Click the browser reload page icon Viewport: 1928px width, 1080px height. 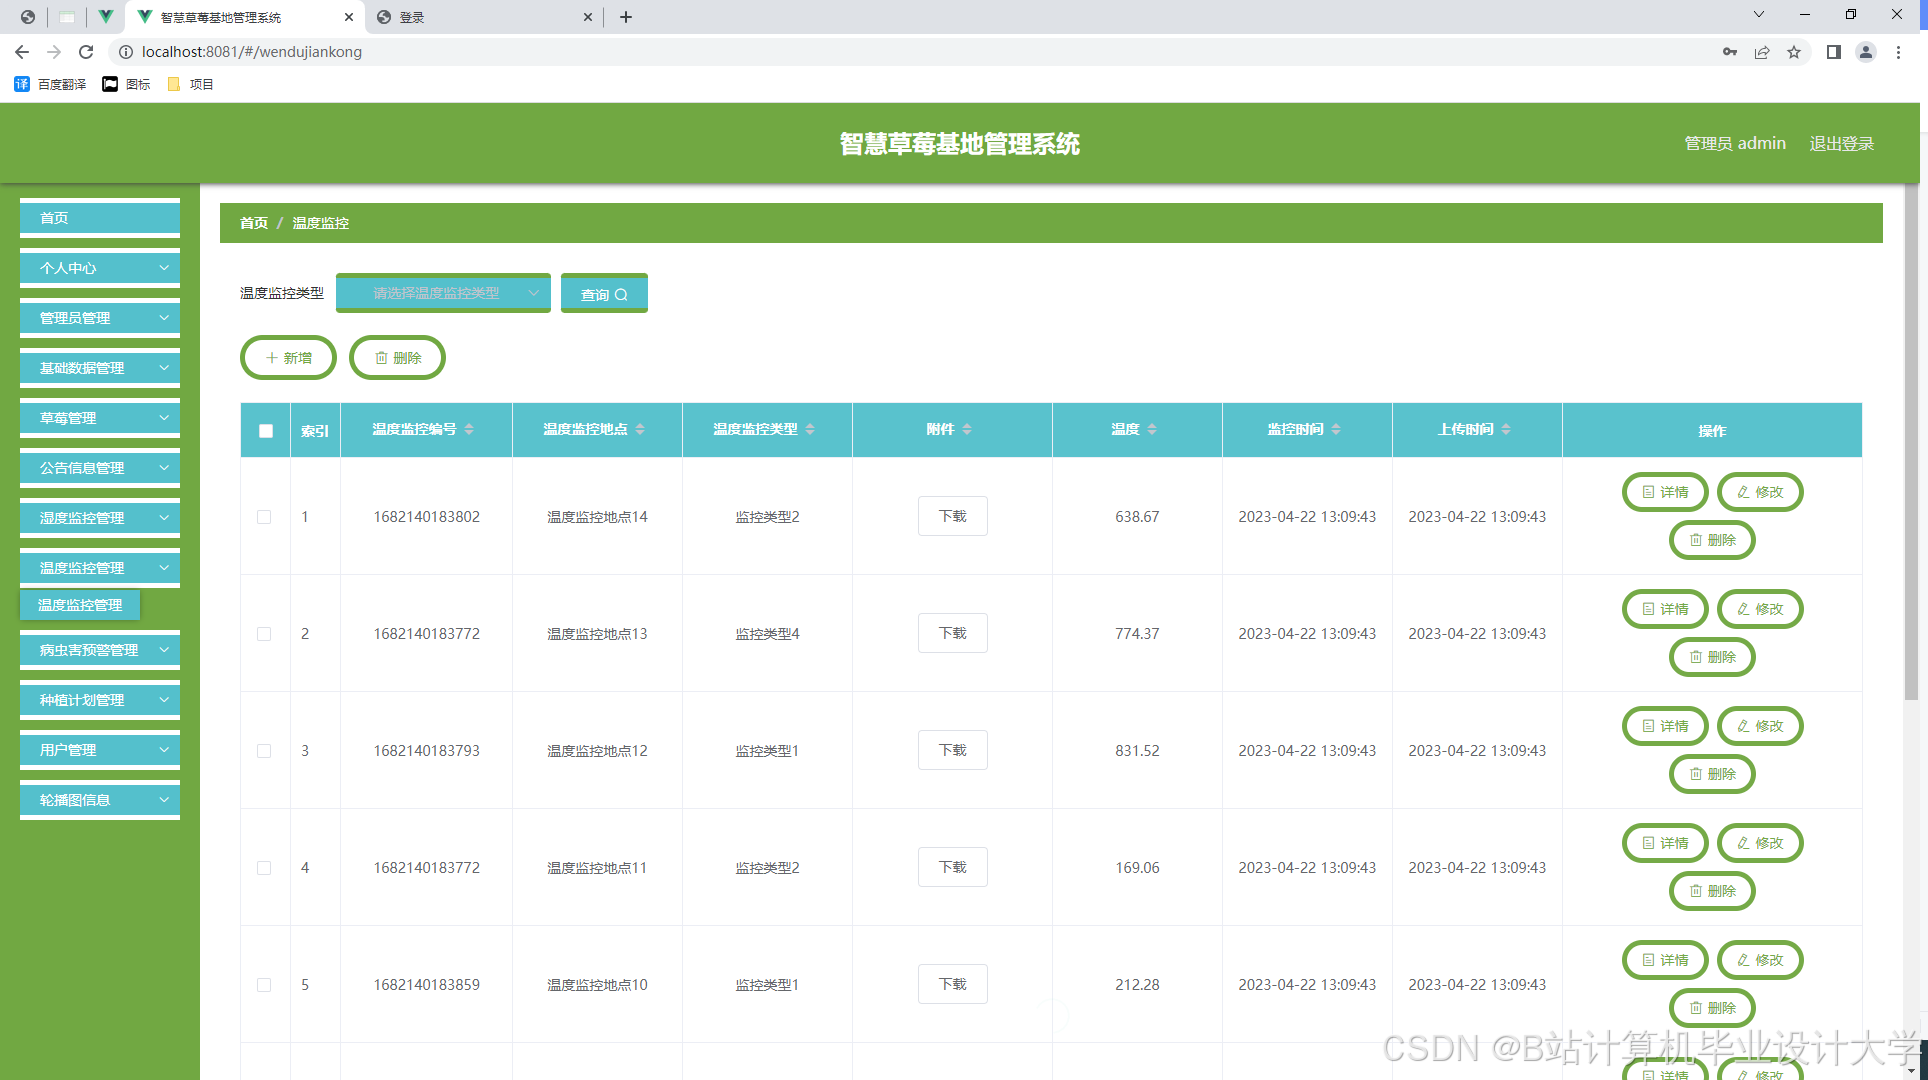coord(86,52)
